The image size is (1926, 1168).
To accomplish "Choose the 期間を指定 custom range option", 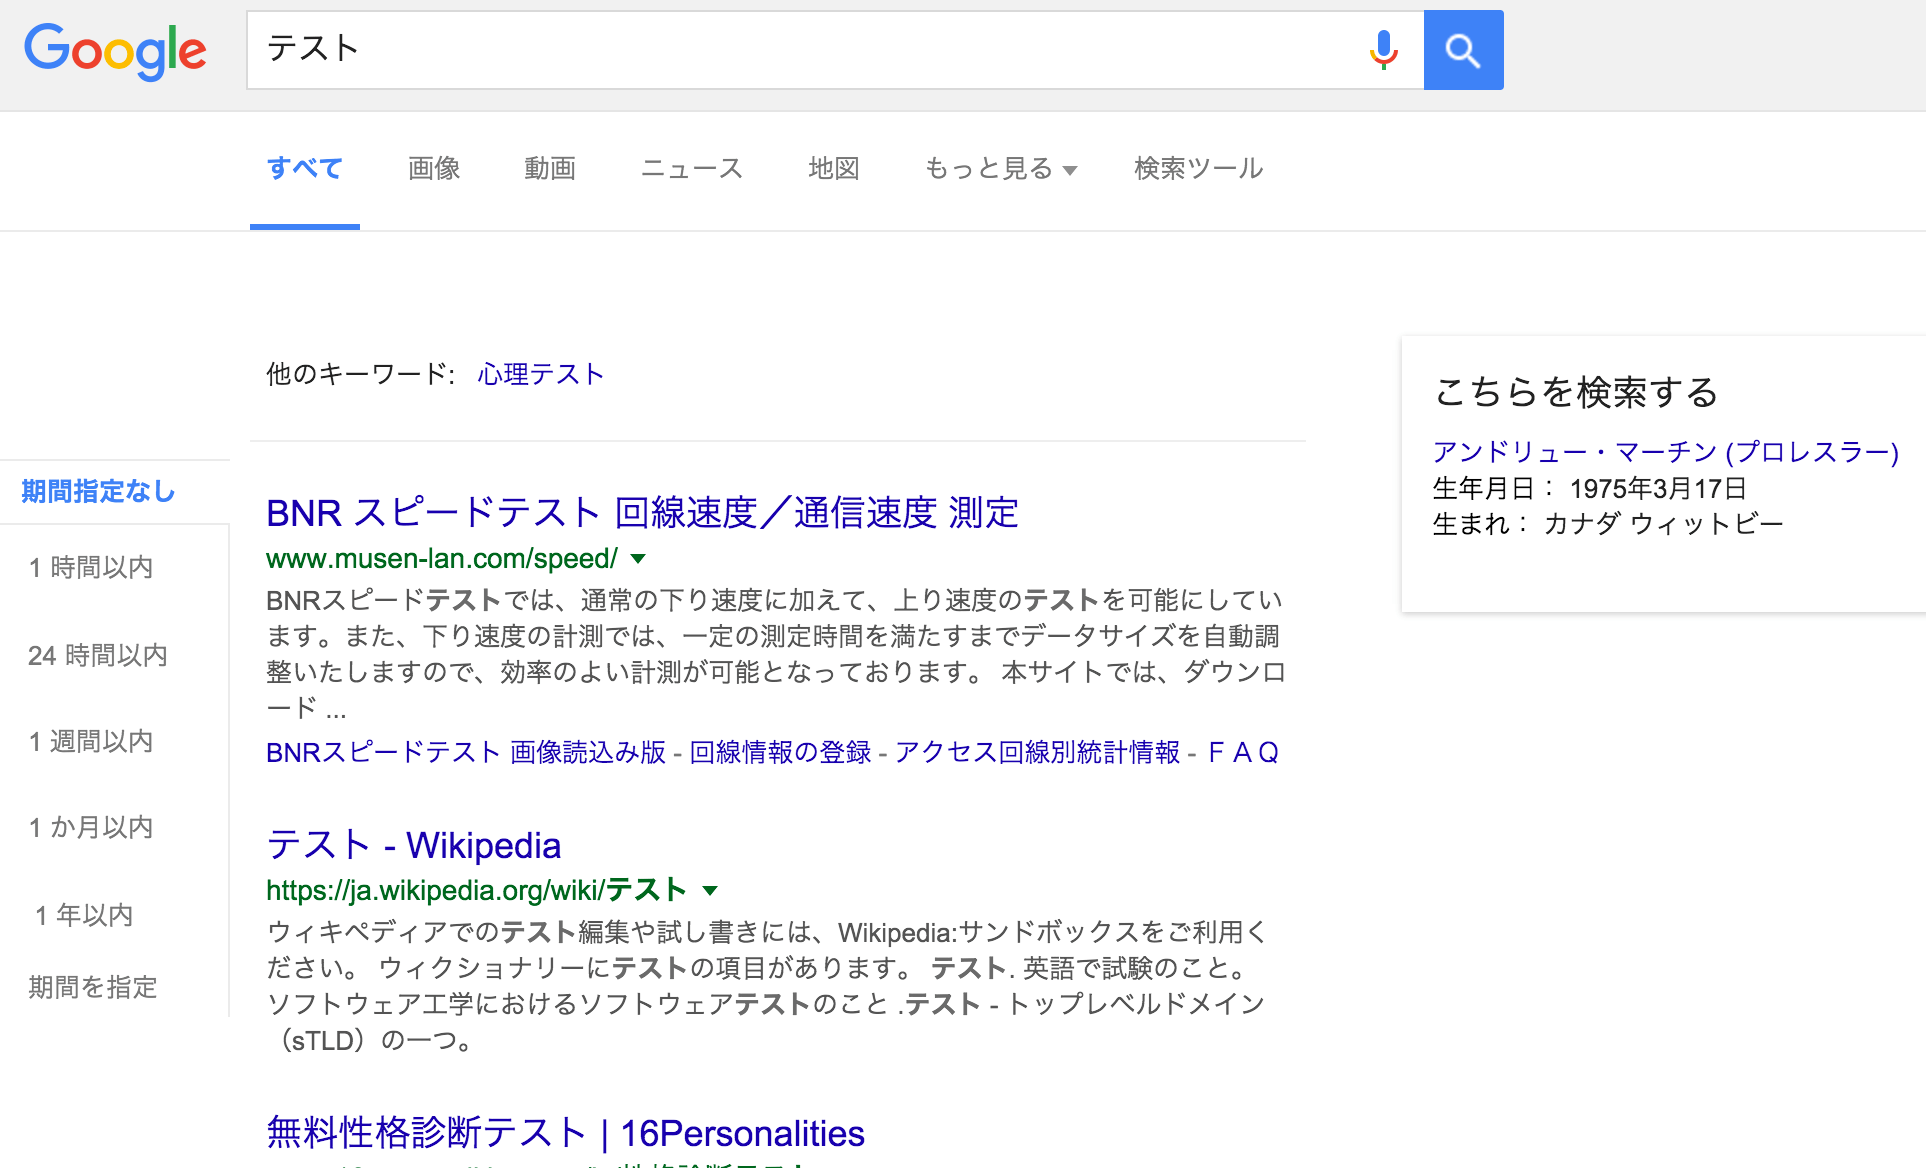I will (x=93, y=987).
